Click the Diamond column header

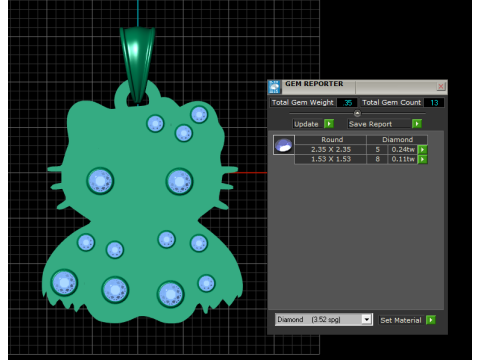click(397, 140)
